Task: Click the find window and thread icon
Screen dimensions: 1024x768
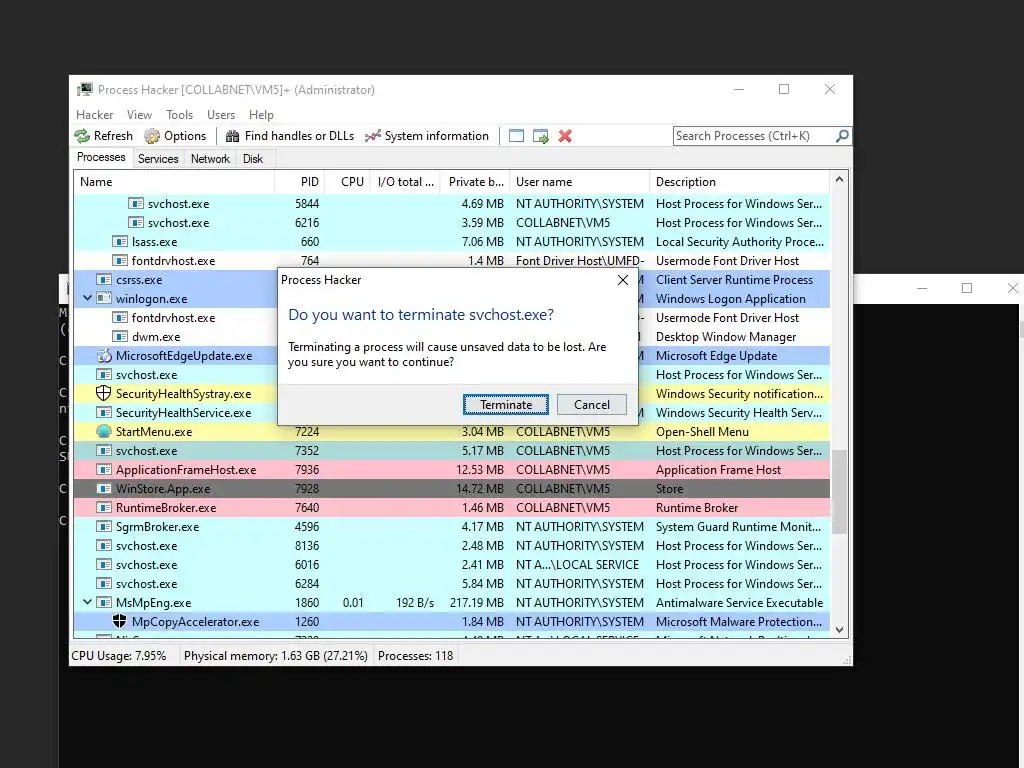Action: 541,136
